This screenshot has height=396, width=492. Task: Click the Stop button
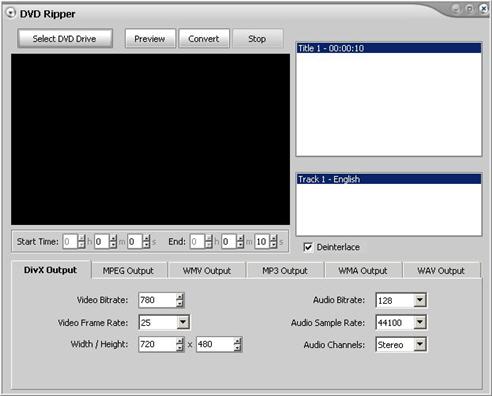[x=257, y=39]
